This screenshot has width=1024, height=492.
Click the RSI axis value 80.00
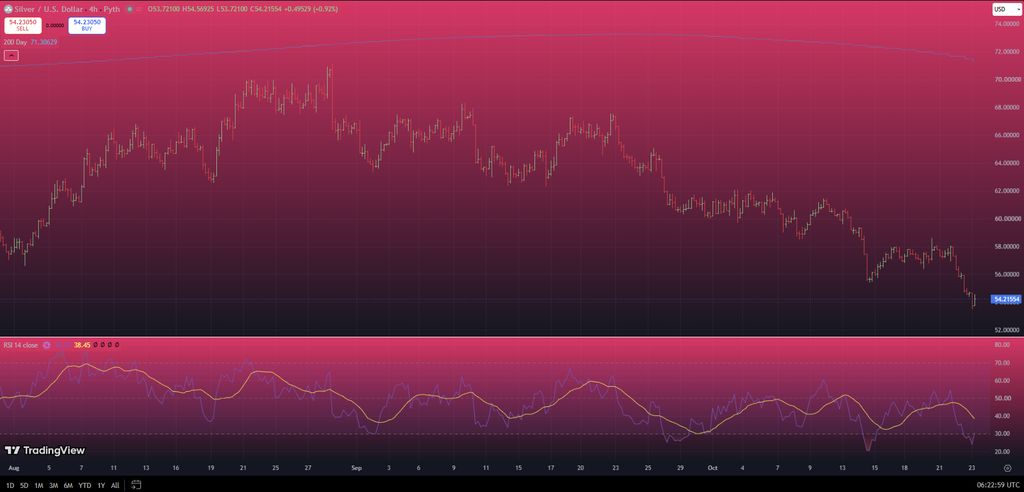1002,344
